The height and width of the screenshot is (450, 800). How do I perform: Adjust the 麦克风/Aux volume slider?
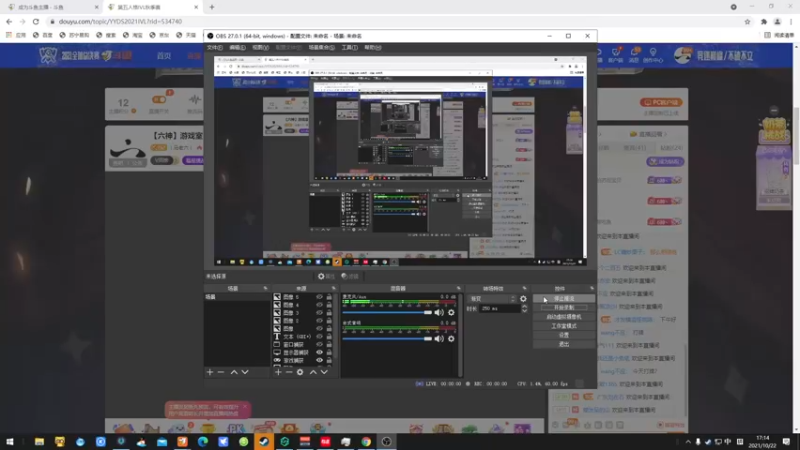click(387, 312)
